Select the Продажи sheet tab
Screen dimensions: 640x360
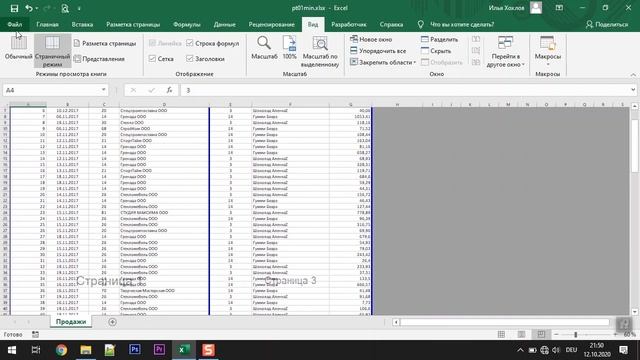(x=71, y=322)
